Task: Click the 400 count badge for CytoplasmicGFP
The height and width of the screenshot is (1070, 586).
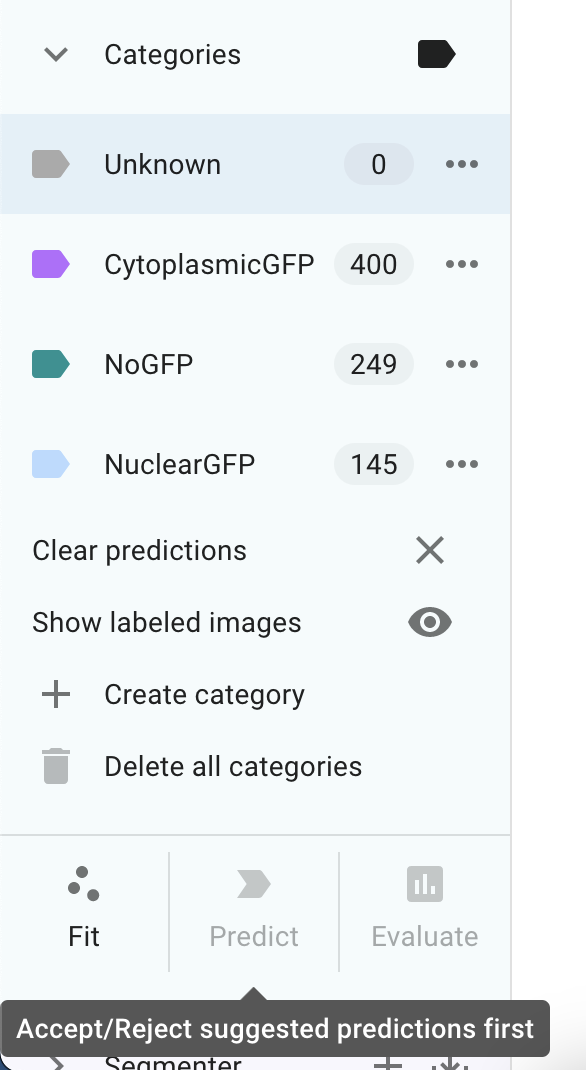Action: click(373, 264)
